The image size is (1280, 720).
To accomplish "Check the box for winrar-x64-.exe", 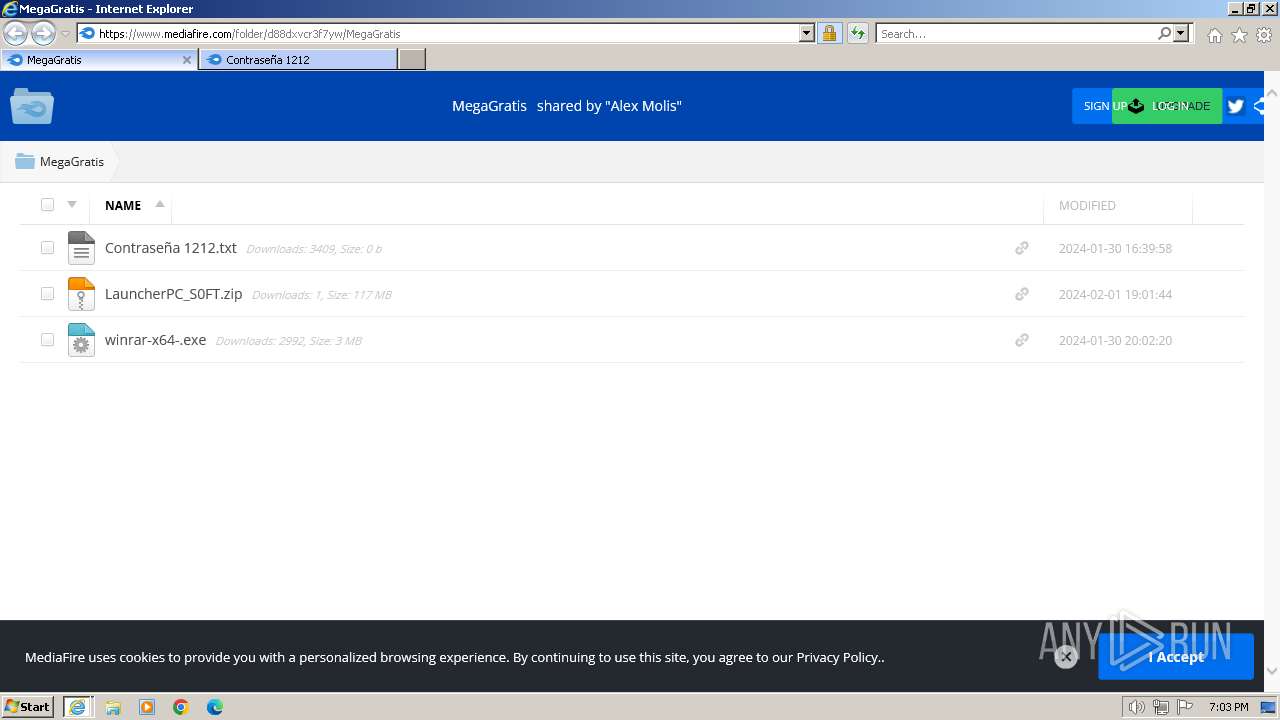I will (x=47, y=340).
